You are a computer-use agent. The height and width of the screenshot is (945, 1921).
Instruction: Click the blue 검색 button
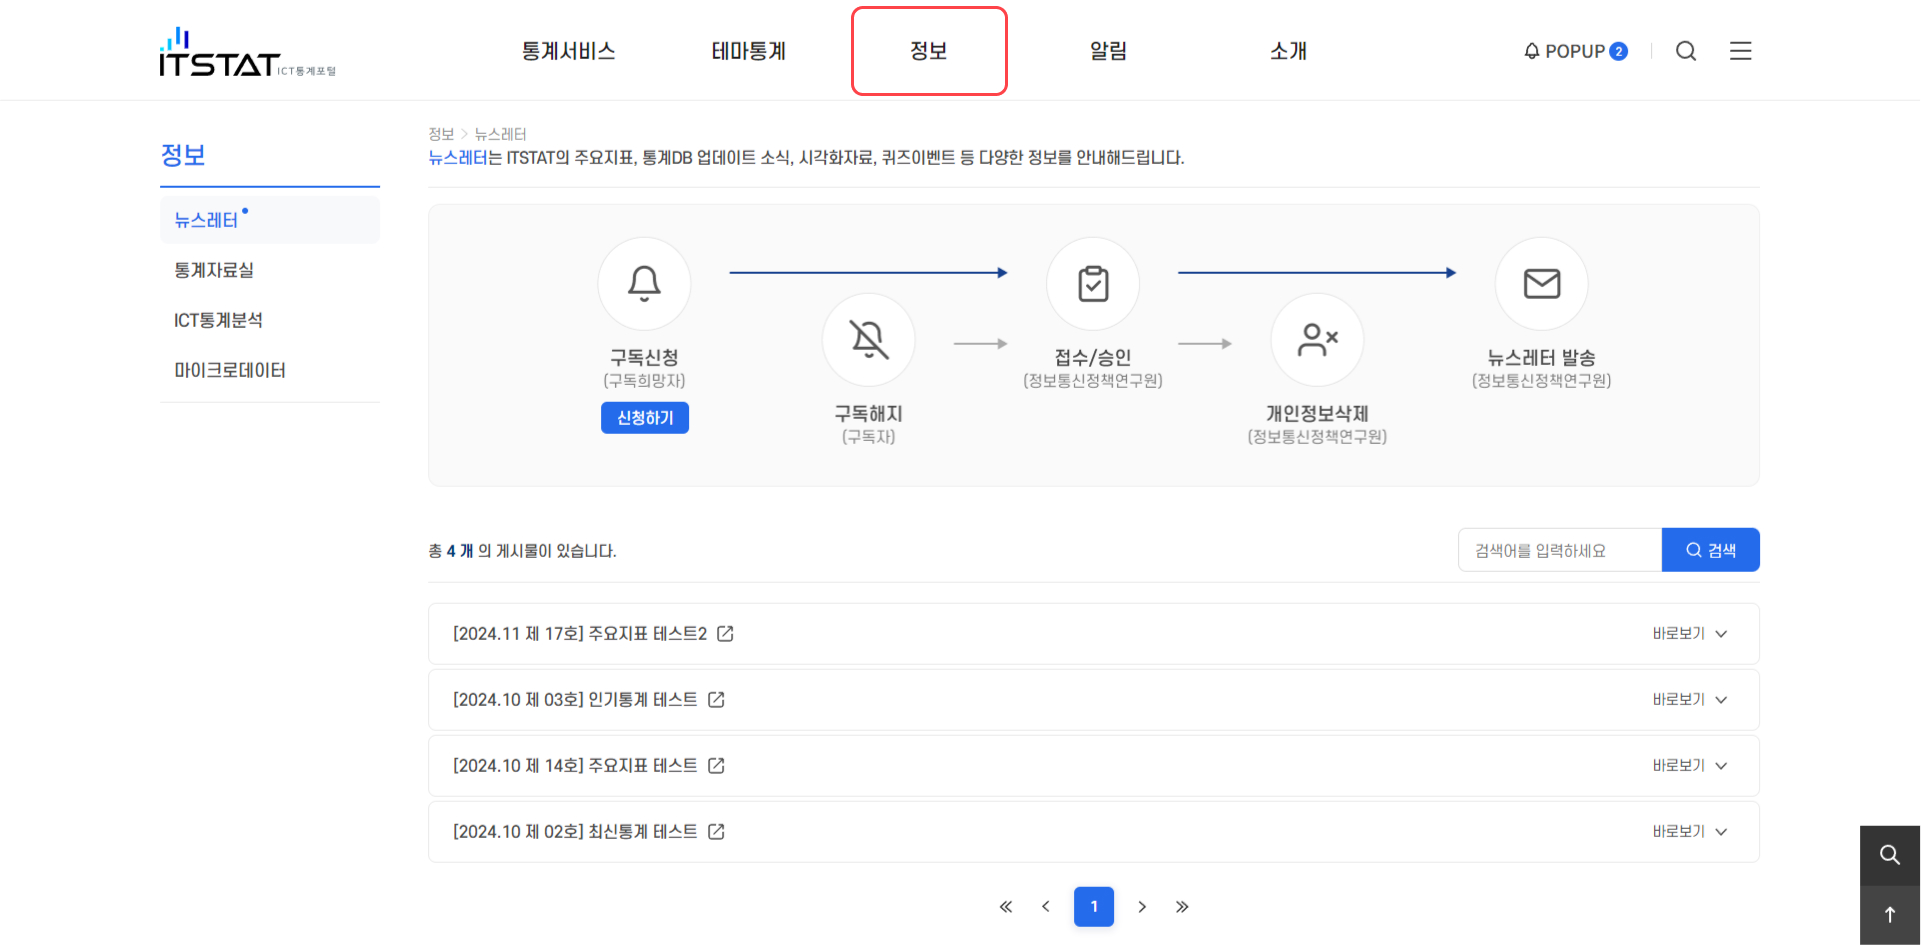click(1711, 550)
